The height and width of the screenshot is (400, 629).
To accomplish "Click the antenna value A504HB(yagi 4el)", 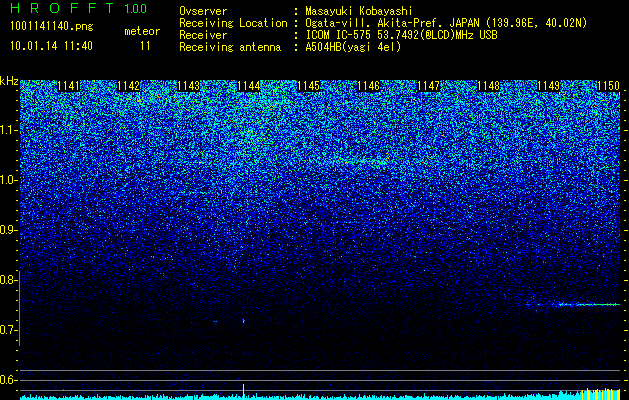I will pyautogui.click(x=353, y=47).
